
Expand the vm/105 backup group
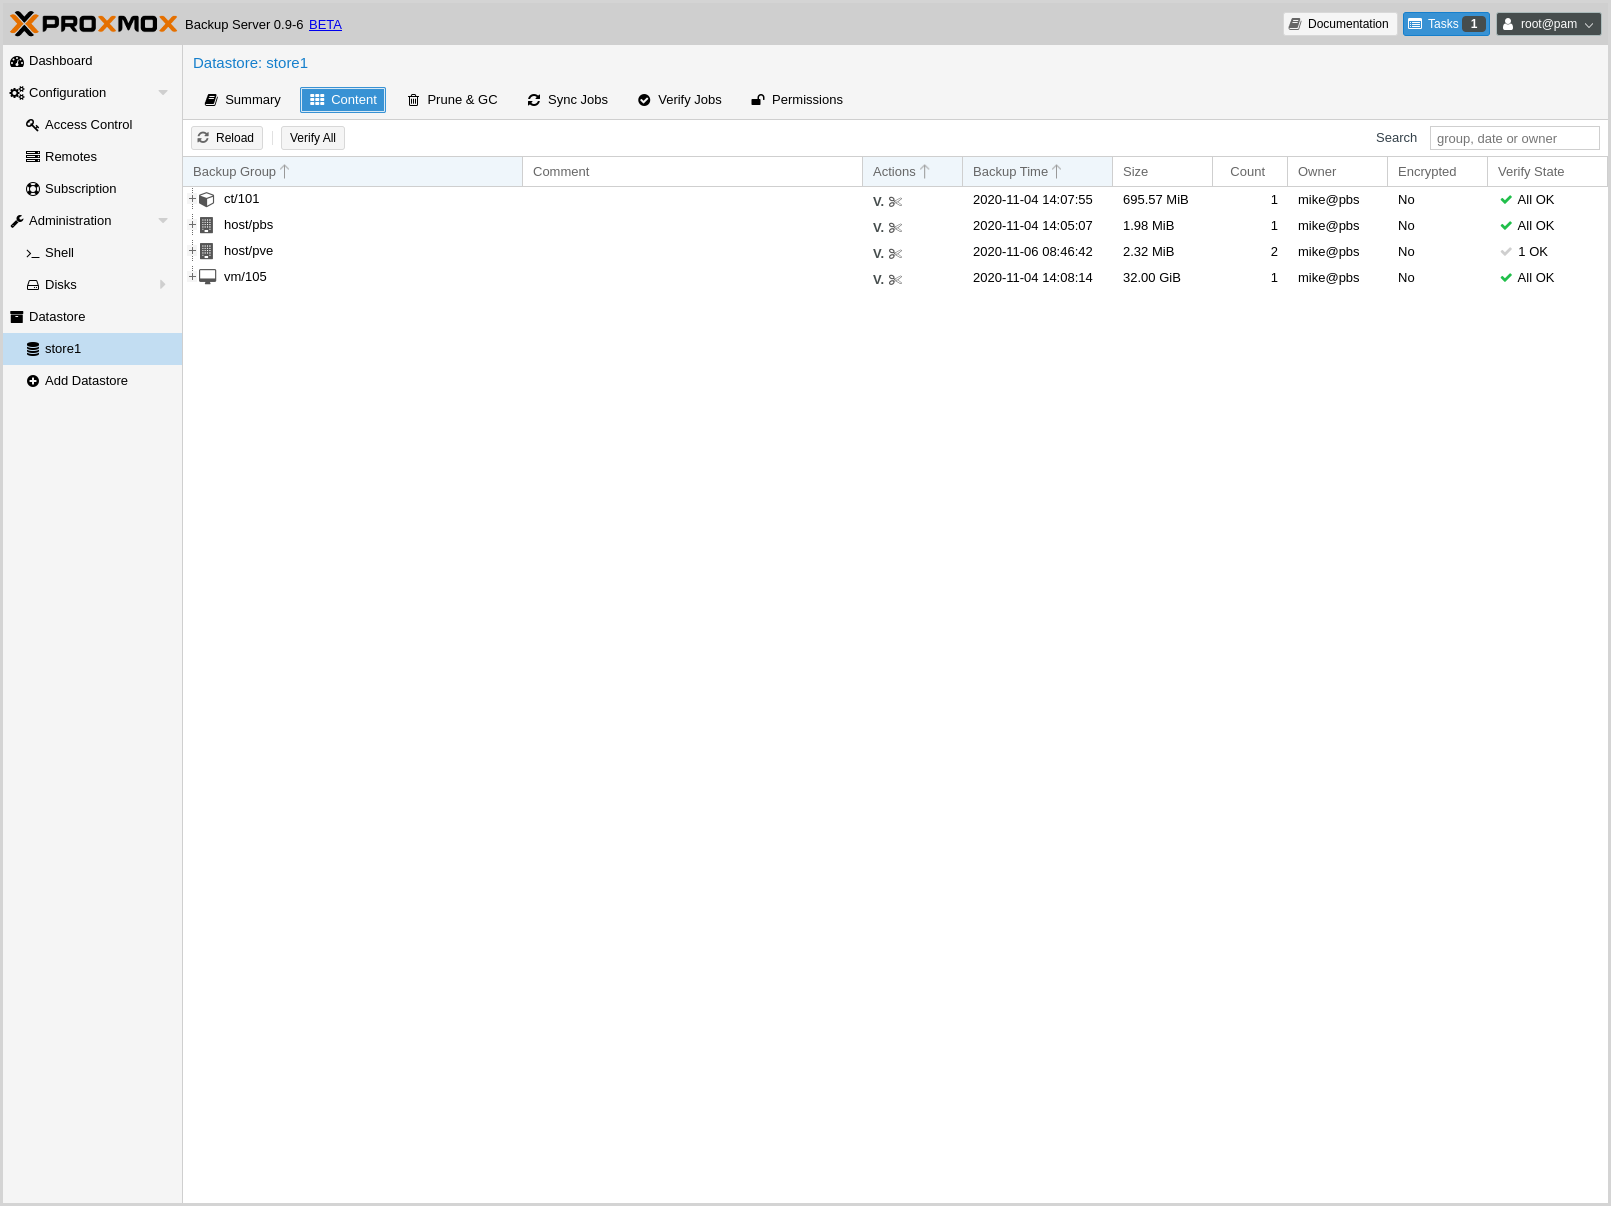point(192,277)
